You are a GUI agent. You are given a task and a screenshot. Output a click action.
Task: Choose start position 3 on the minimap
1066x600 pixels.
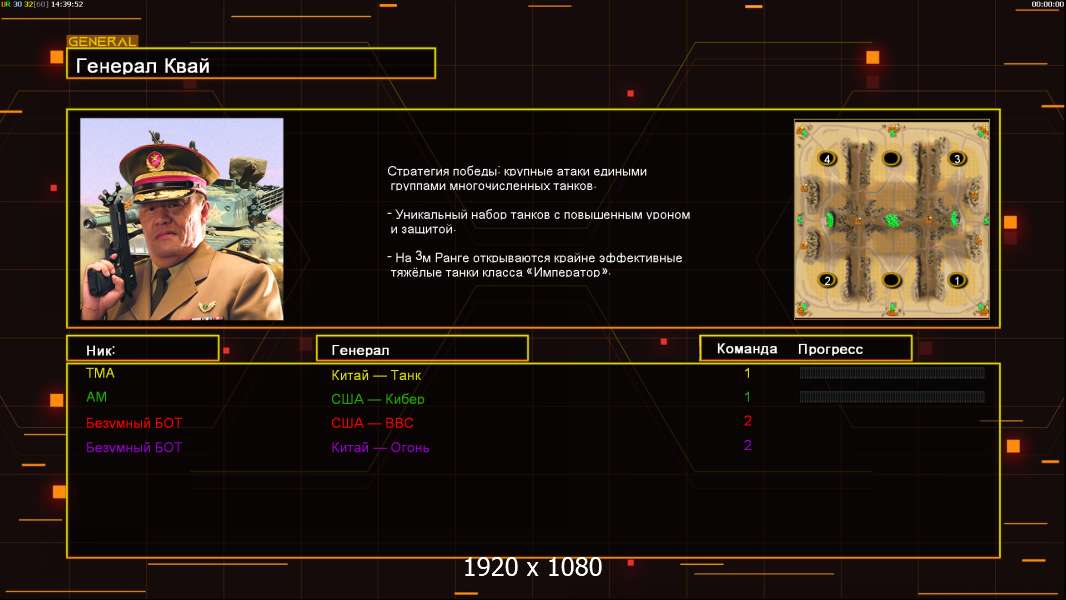tap(956, 159)
